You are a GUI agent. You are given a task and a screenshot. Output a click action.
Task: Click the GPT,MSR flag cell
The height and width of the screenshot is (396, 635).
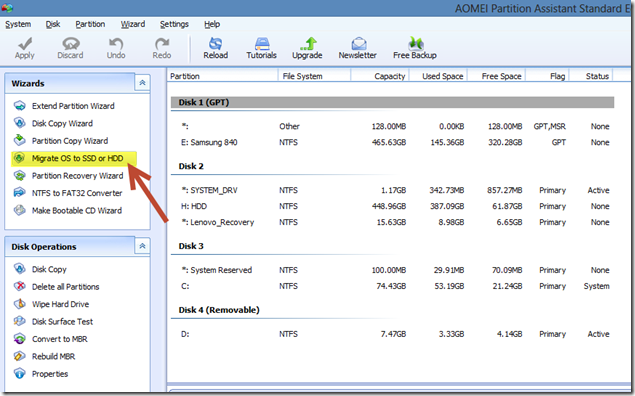[x=550, y=126]
